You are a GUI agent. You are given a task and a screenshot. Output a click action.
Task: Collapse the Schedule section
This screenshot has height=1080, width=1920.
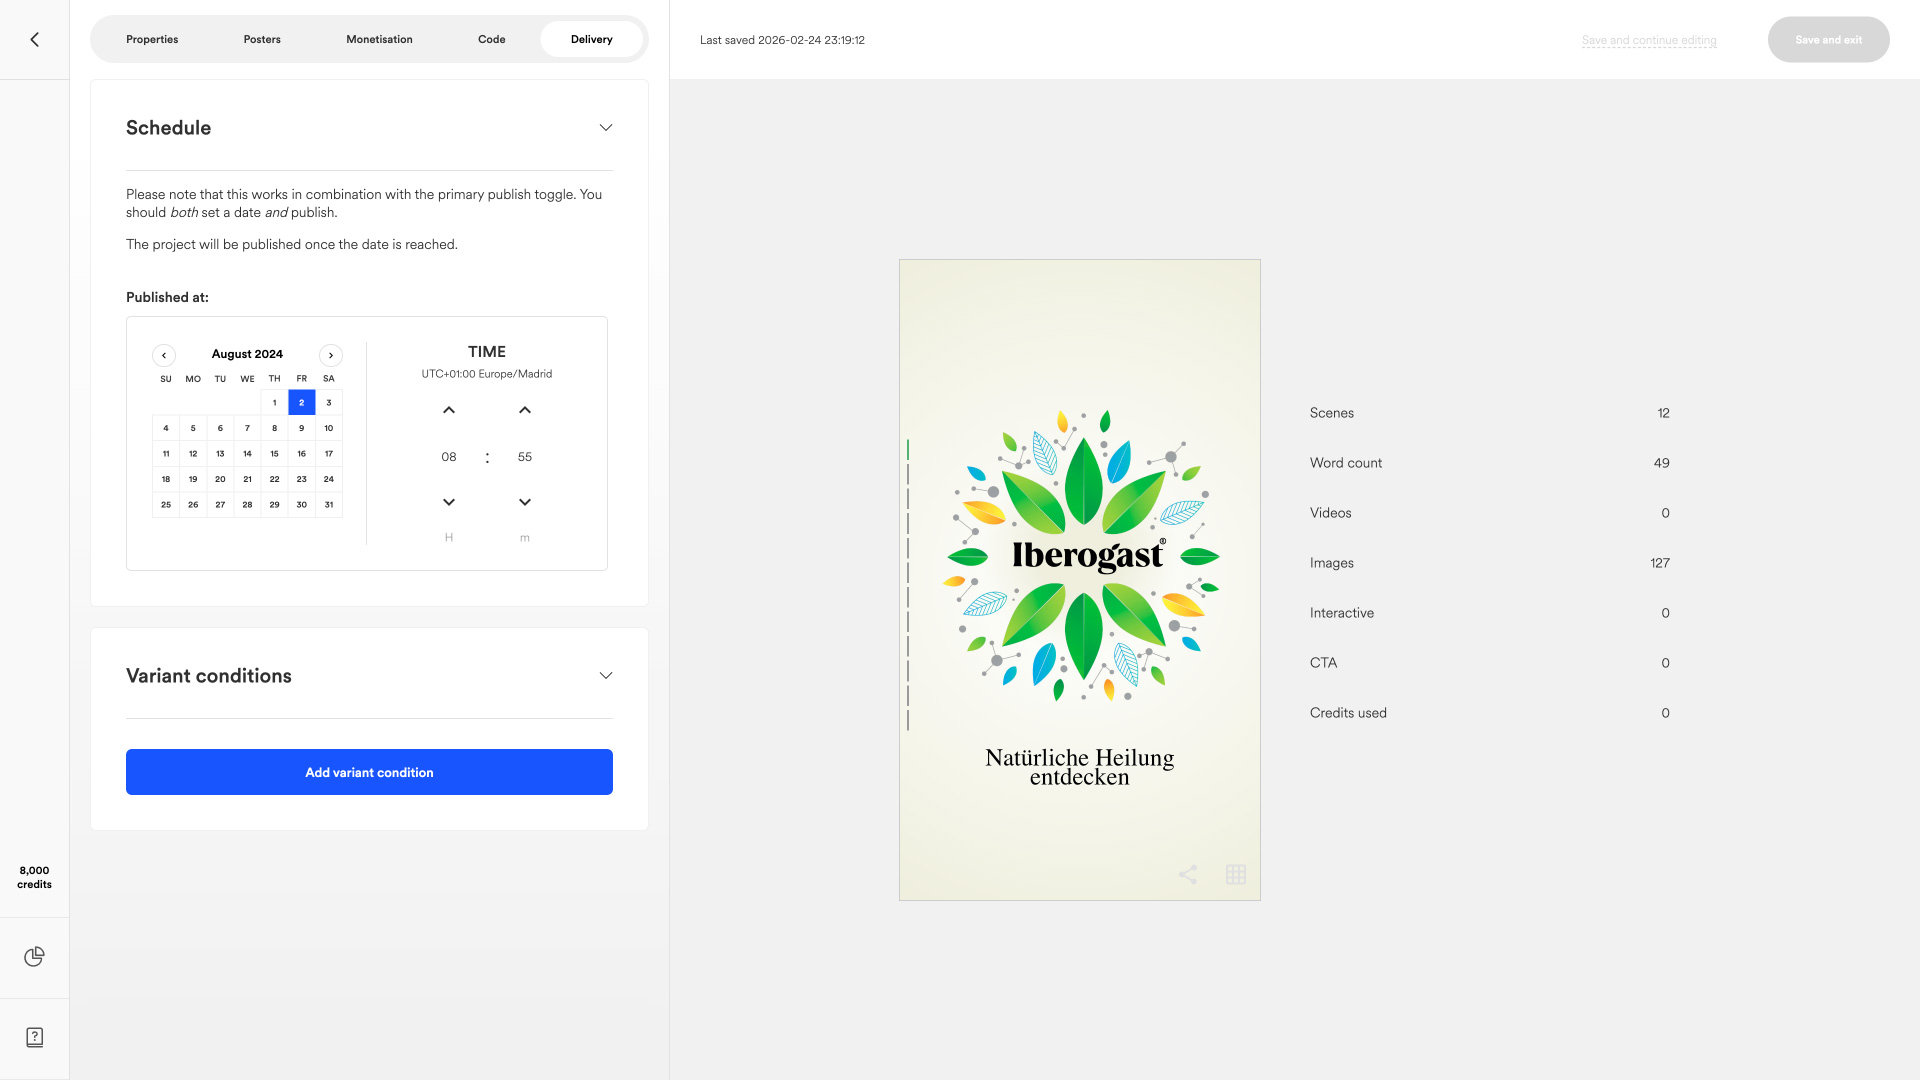click(606, 128)
